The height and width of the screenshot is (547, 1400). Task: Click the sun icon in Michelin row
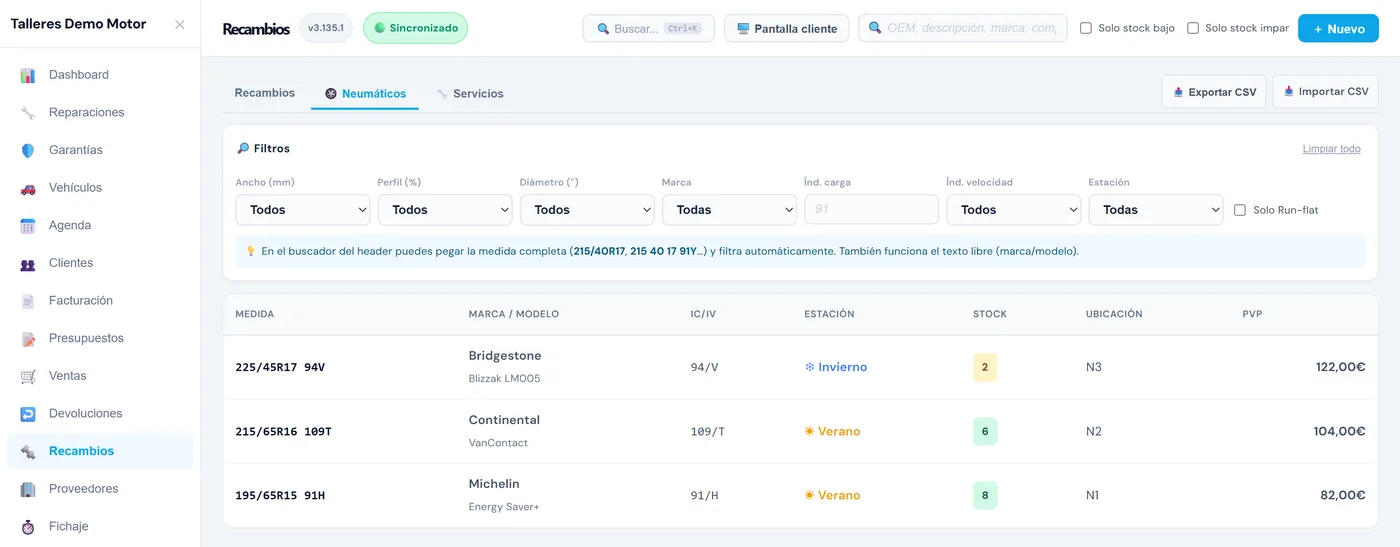(x=810, y=495)
